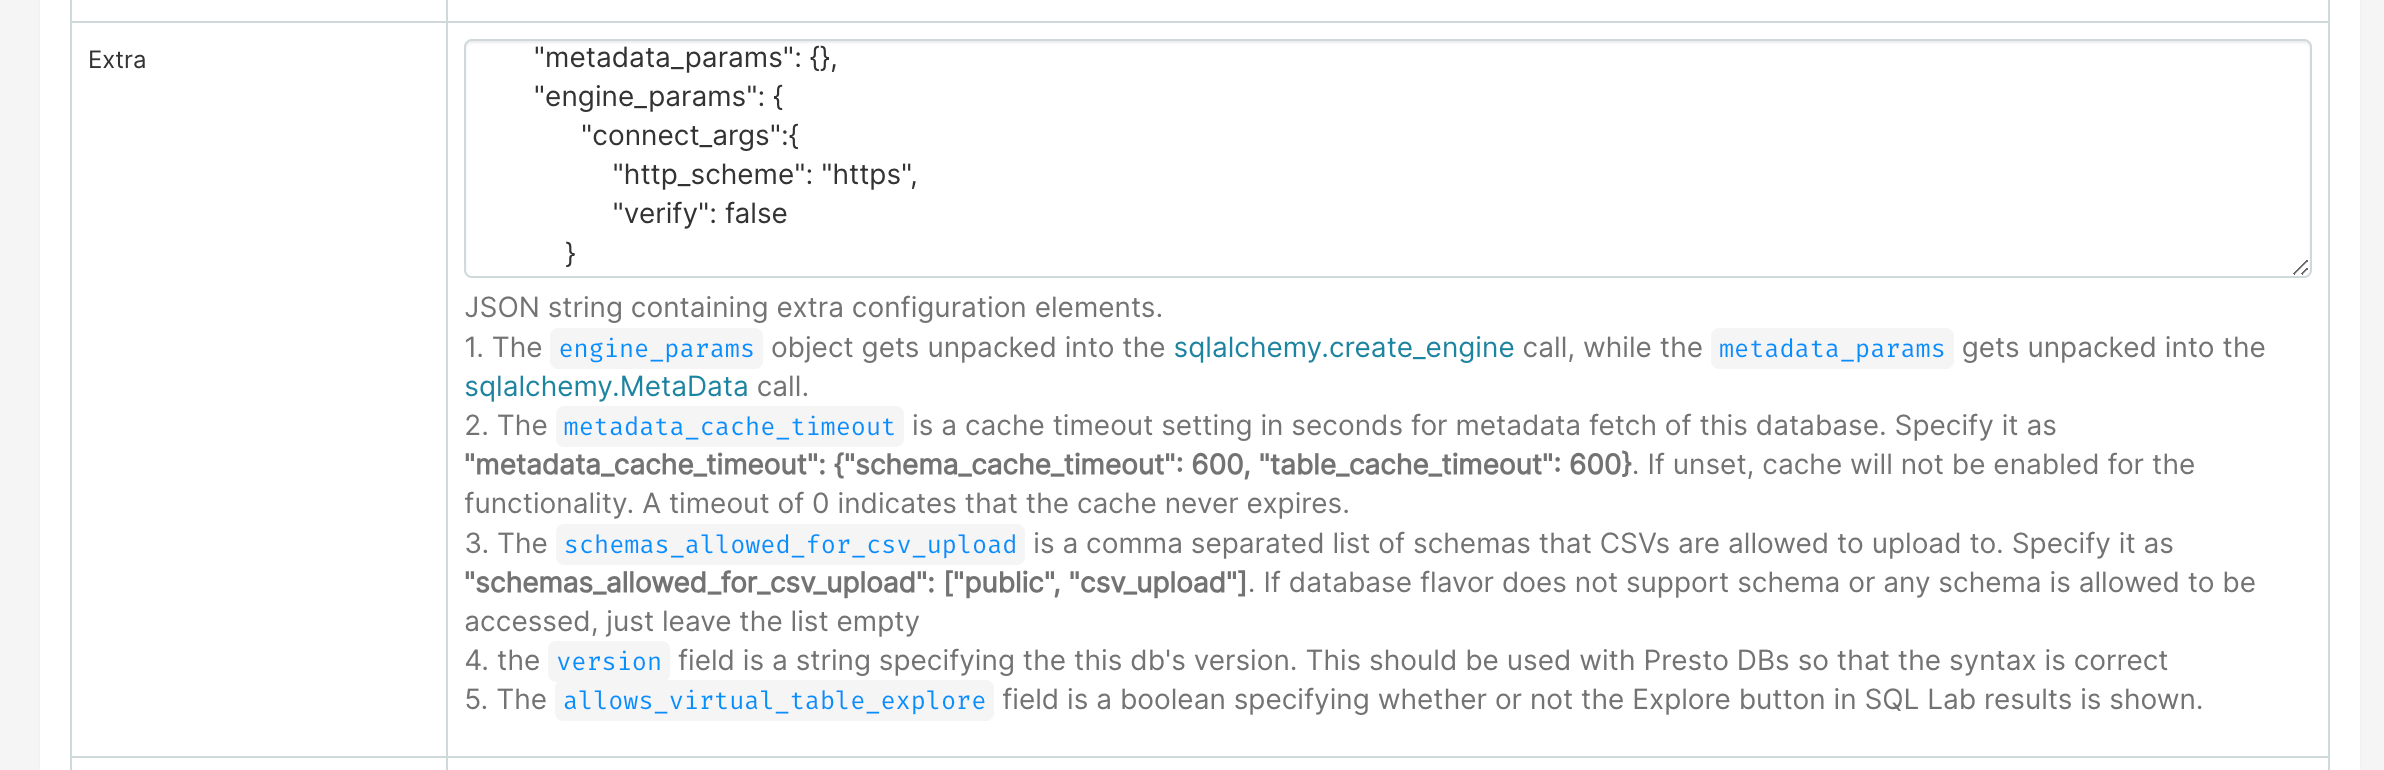Viewport: 2384px width, 770px height.
Task: Click the "JSON string containing extra configuration" description
Action: click(x=813, y=308)
